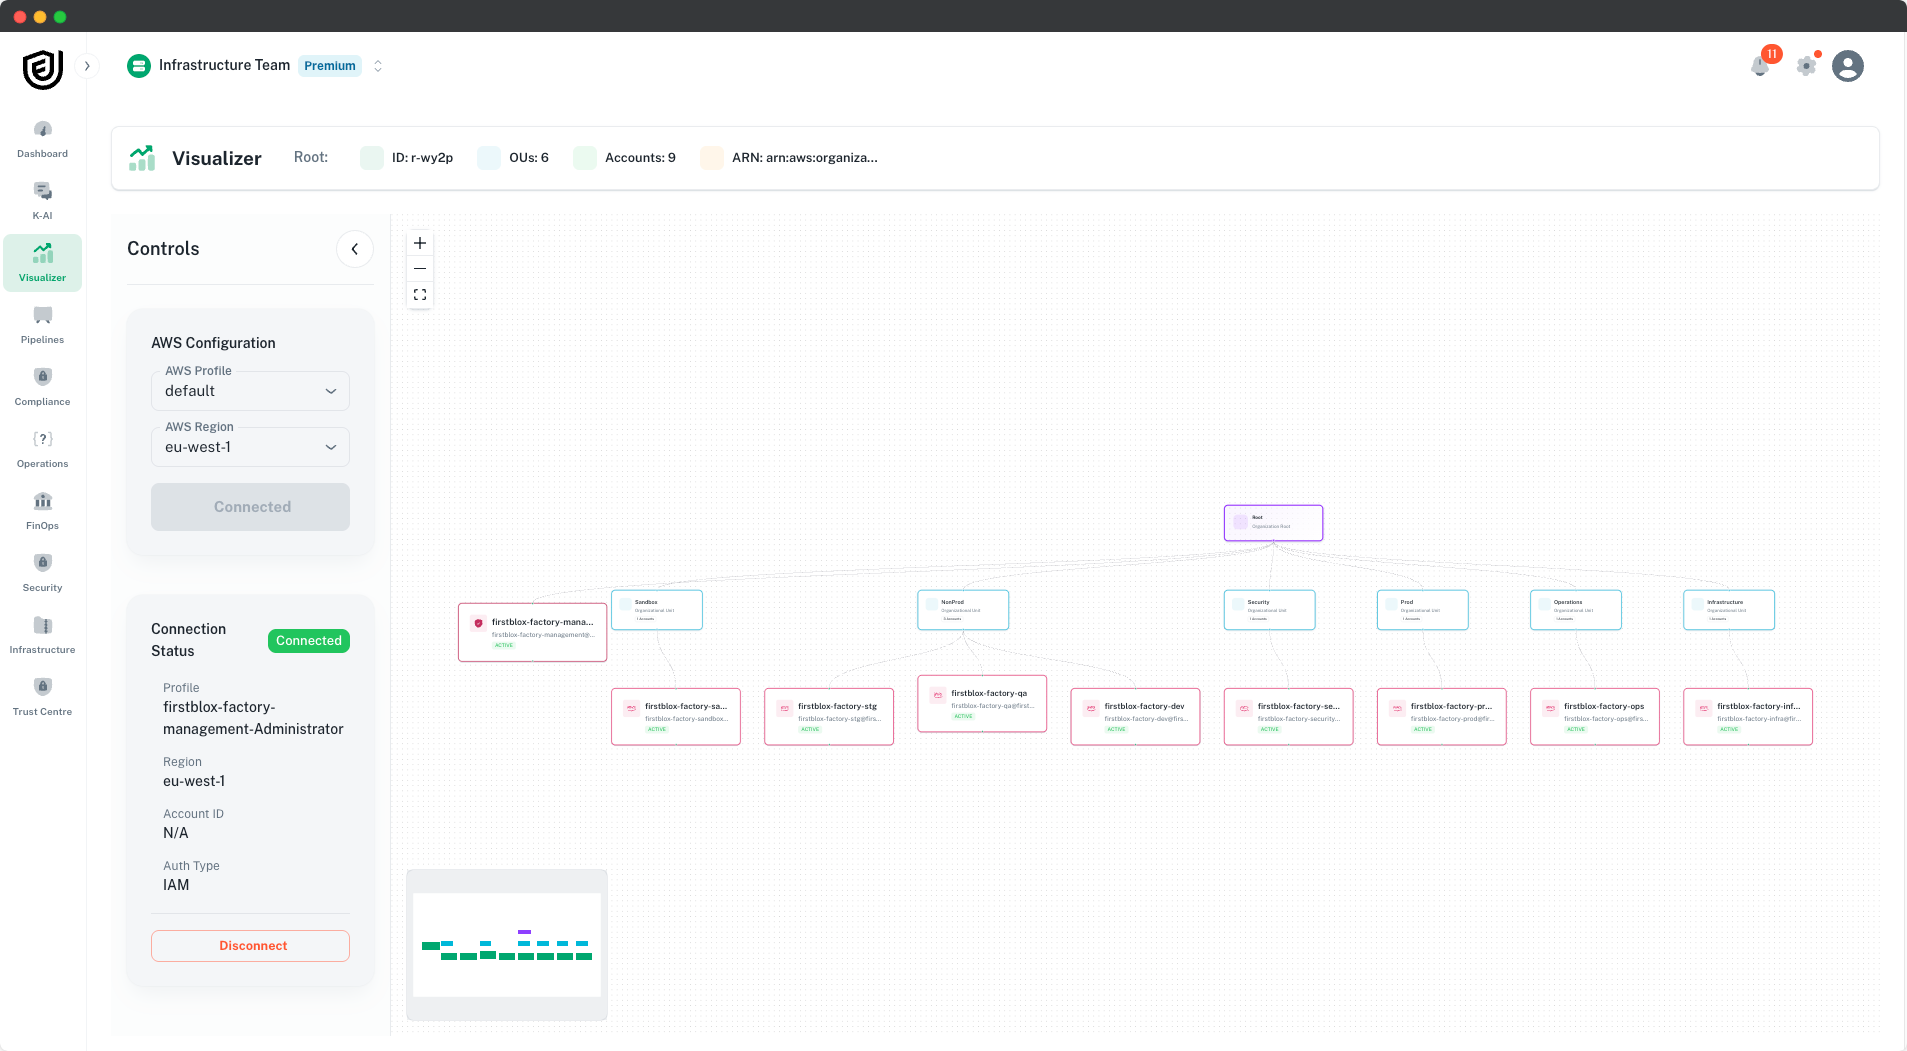Collapse the Controls panel
This screenshot has width=1907, height=1051.
click(x=355, y=248)
